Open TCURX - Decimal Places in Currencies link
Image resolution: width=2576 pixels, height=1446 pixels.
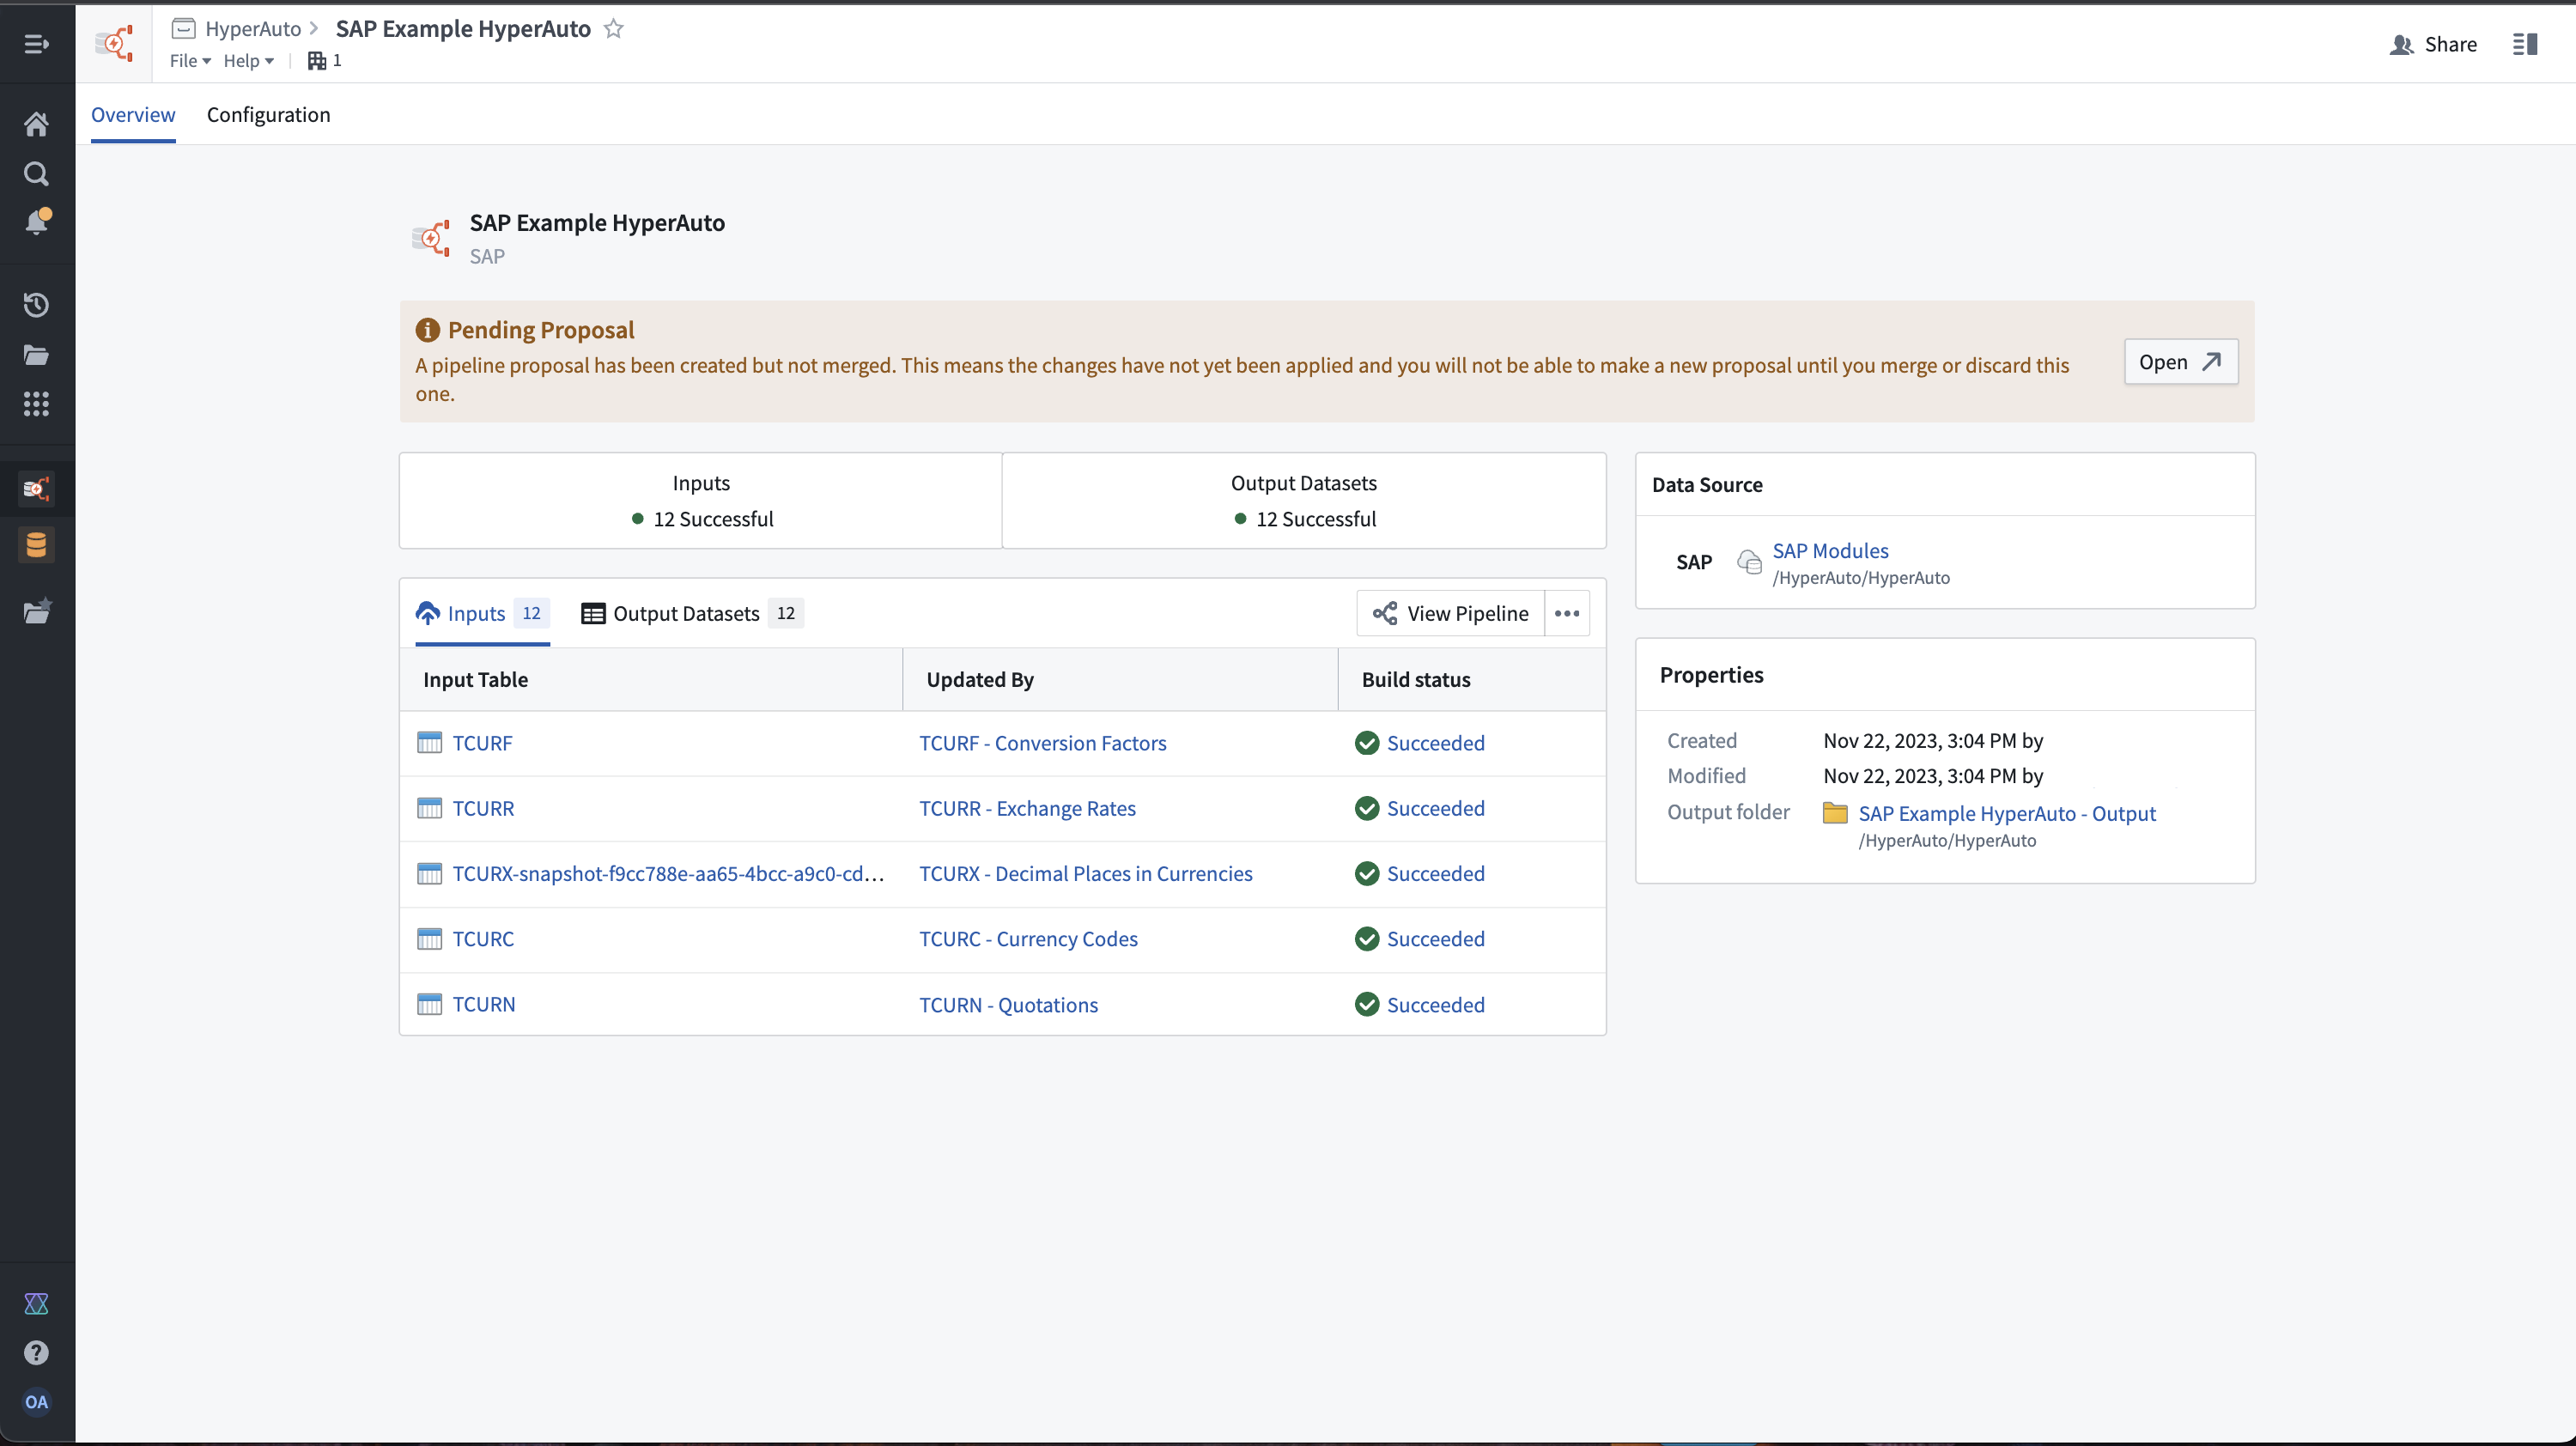1085,874
